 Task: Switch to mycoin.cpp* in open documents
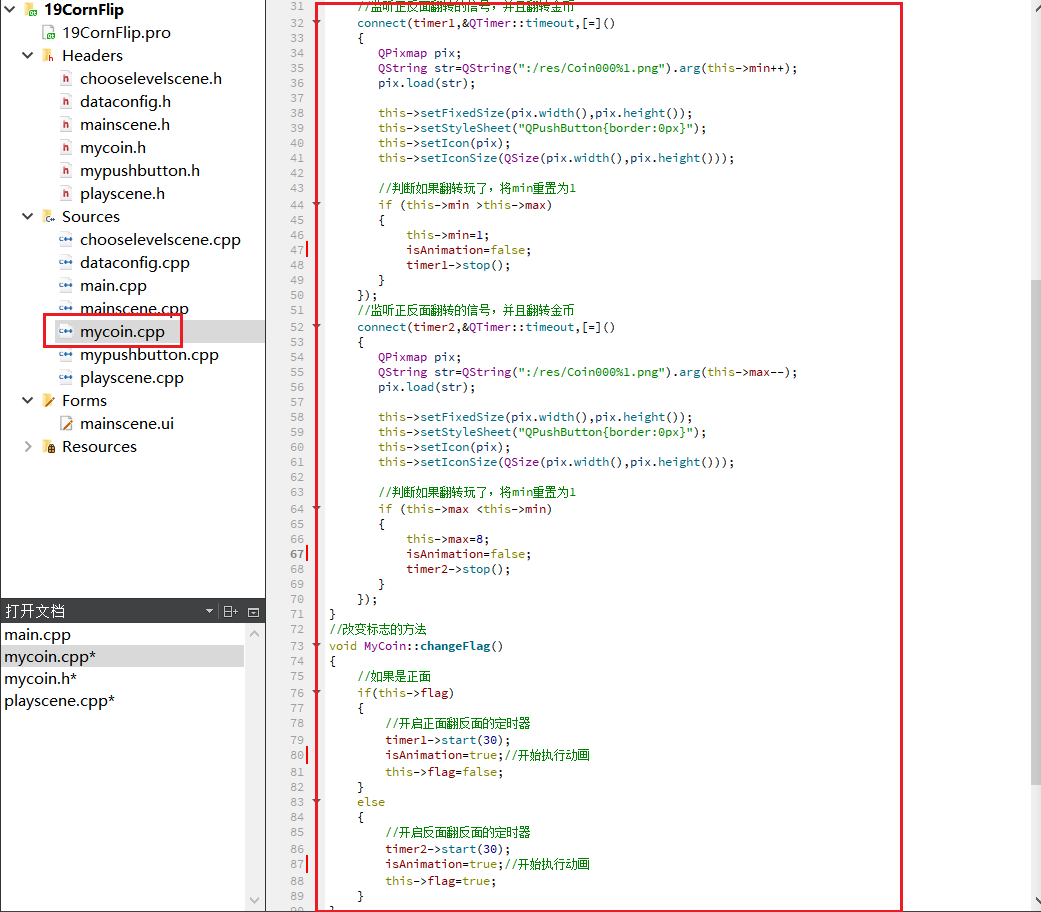50,656
